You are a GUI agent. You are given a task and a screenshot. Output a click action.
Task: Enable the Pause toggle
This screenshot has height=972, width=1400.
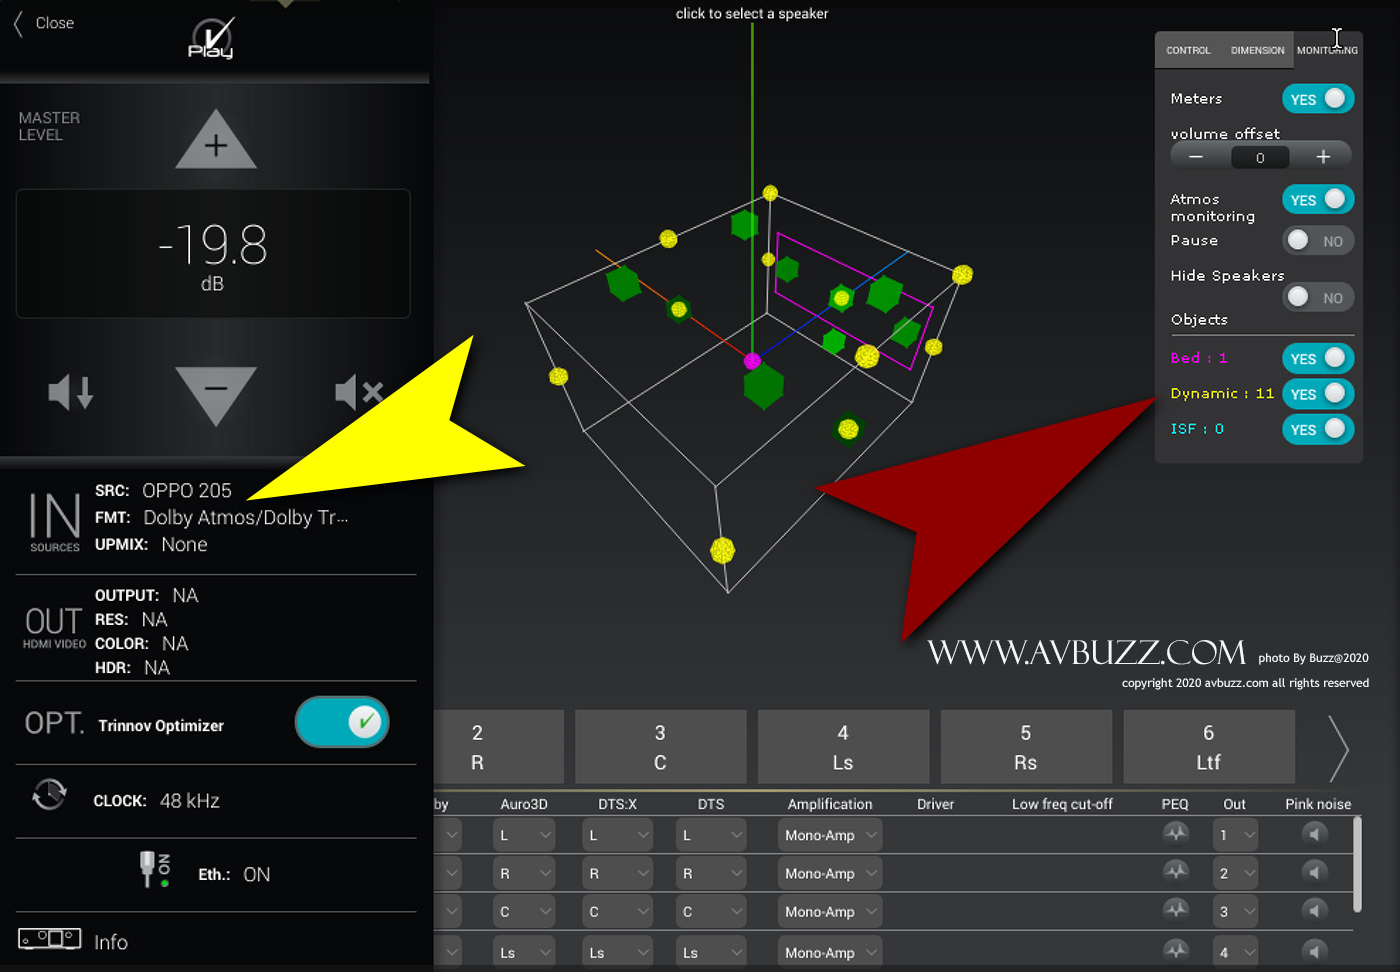point(1317,241)
